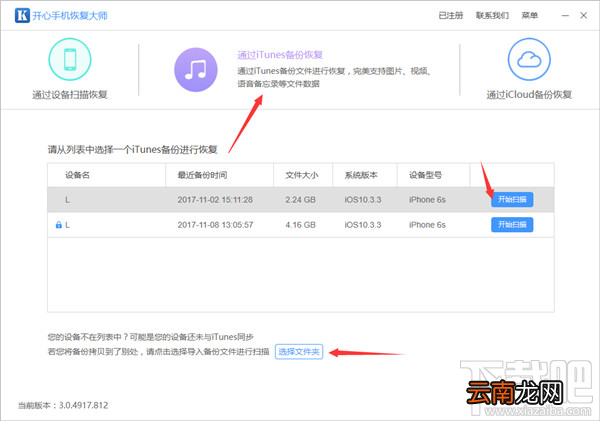
Task: Minimize the recovery app window
Action: click(x=565, y=15)
